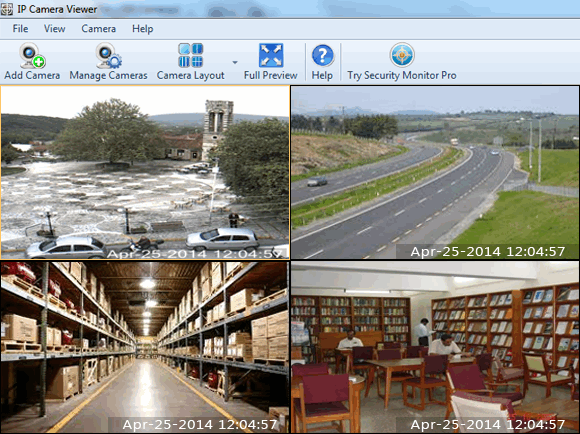Screen dimensions: 580x434
Task: Open the View menu
Action: click(54, 29)
